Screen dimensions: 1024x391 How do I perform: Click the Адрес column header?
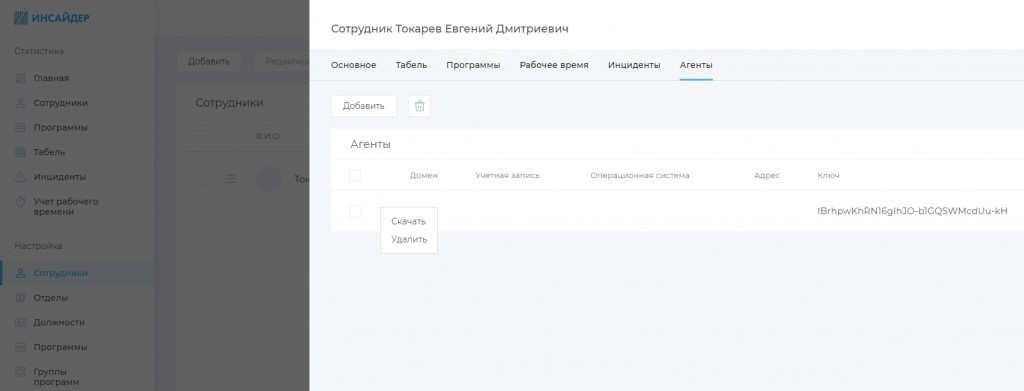click(767, 176)
